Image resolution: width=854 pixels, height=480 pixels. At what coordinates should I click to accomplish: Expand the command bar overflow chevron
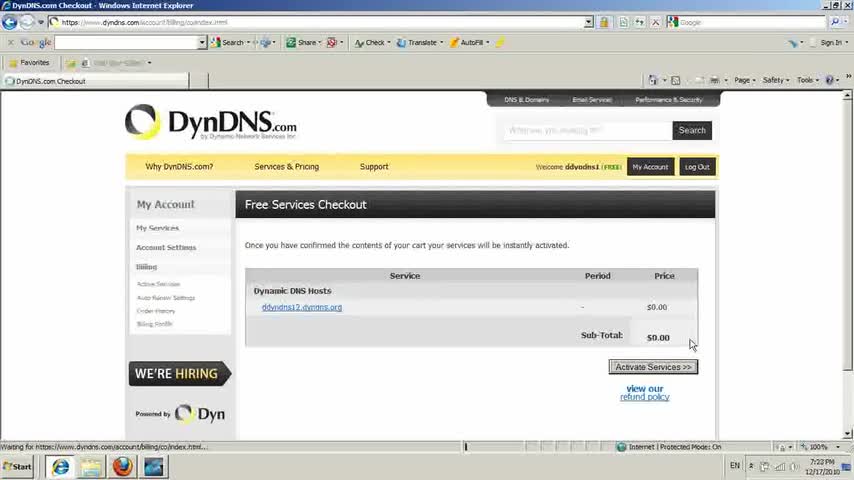click(x=848, y=77)
